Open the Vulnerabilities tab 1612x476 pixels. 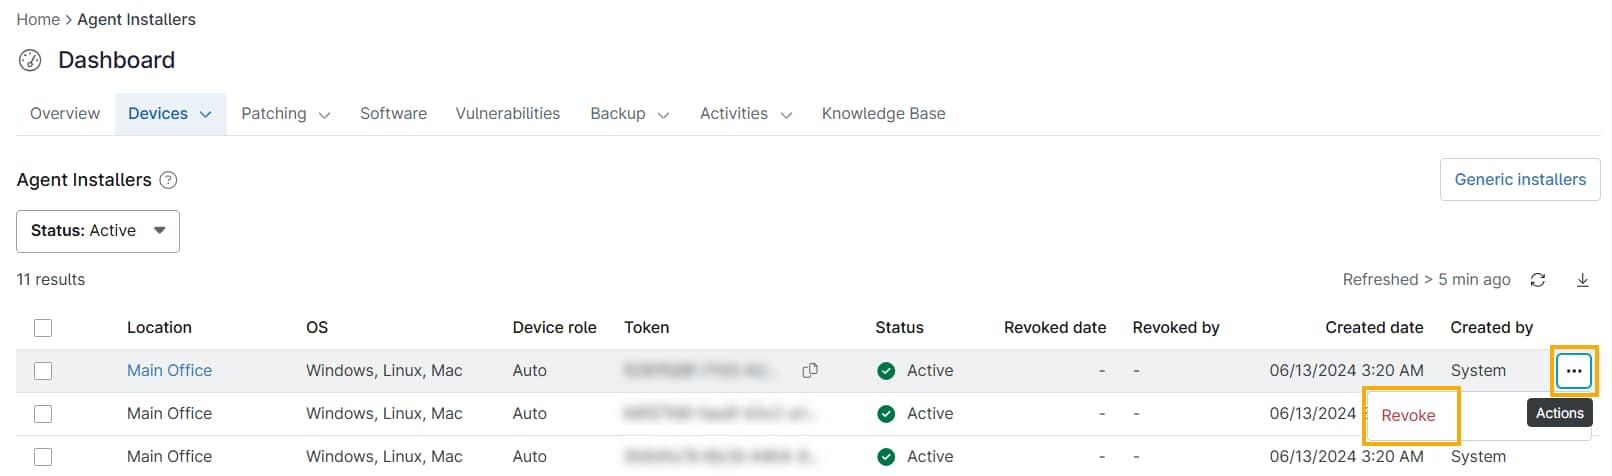tap(508, 114)
